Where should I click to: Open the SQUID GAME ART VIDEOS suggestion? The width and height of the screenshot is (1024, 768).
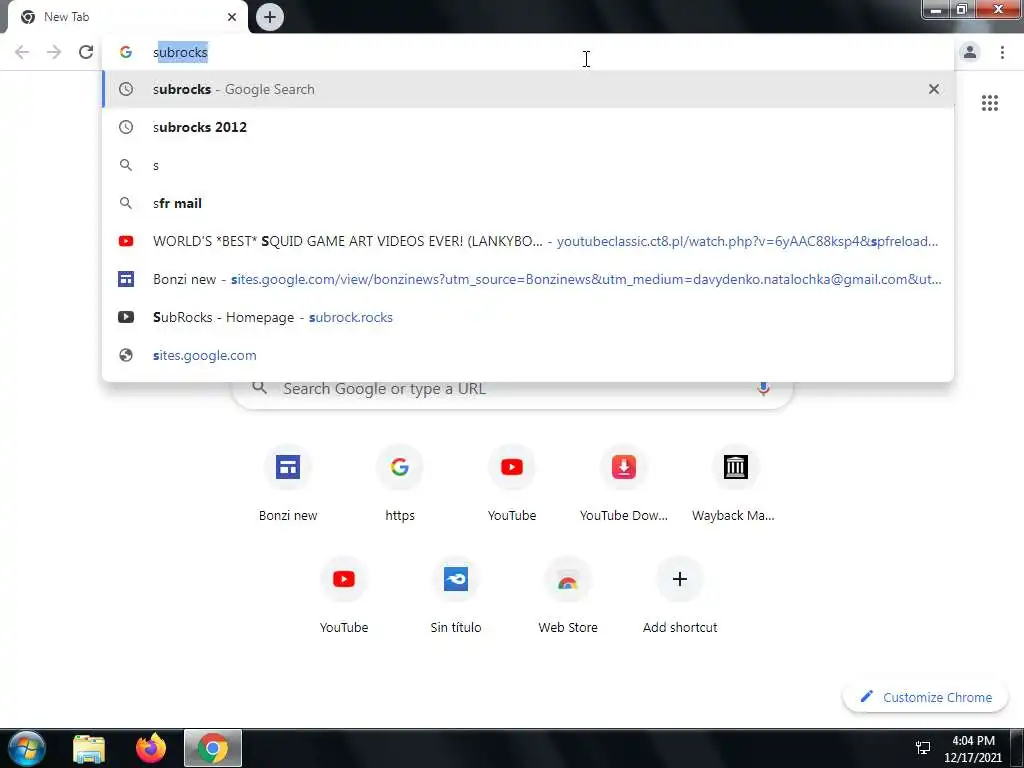[x=528, y=241]
